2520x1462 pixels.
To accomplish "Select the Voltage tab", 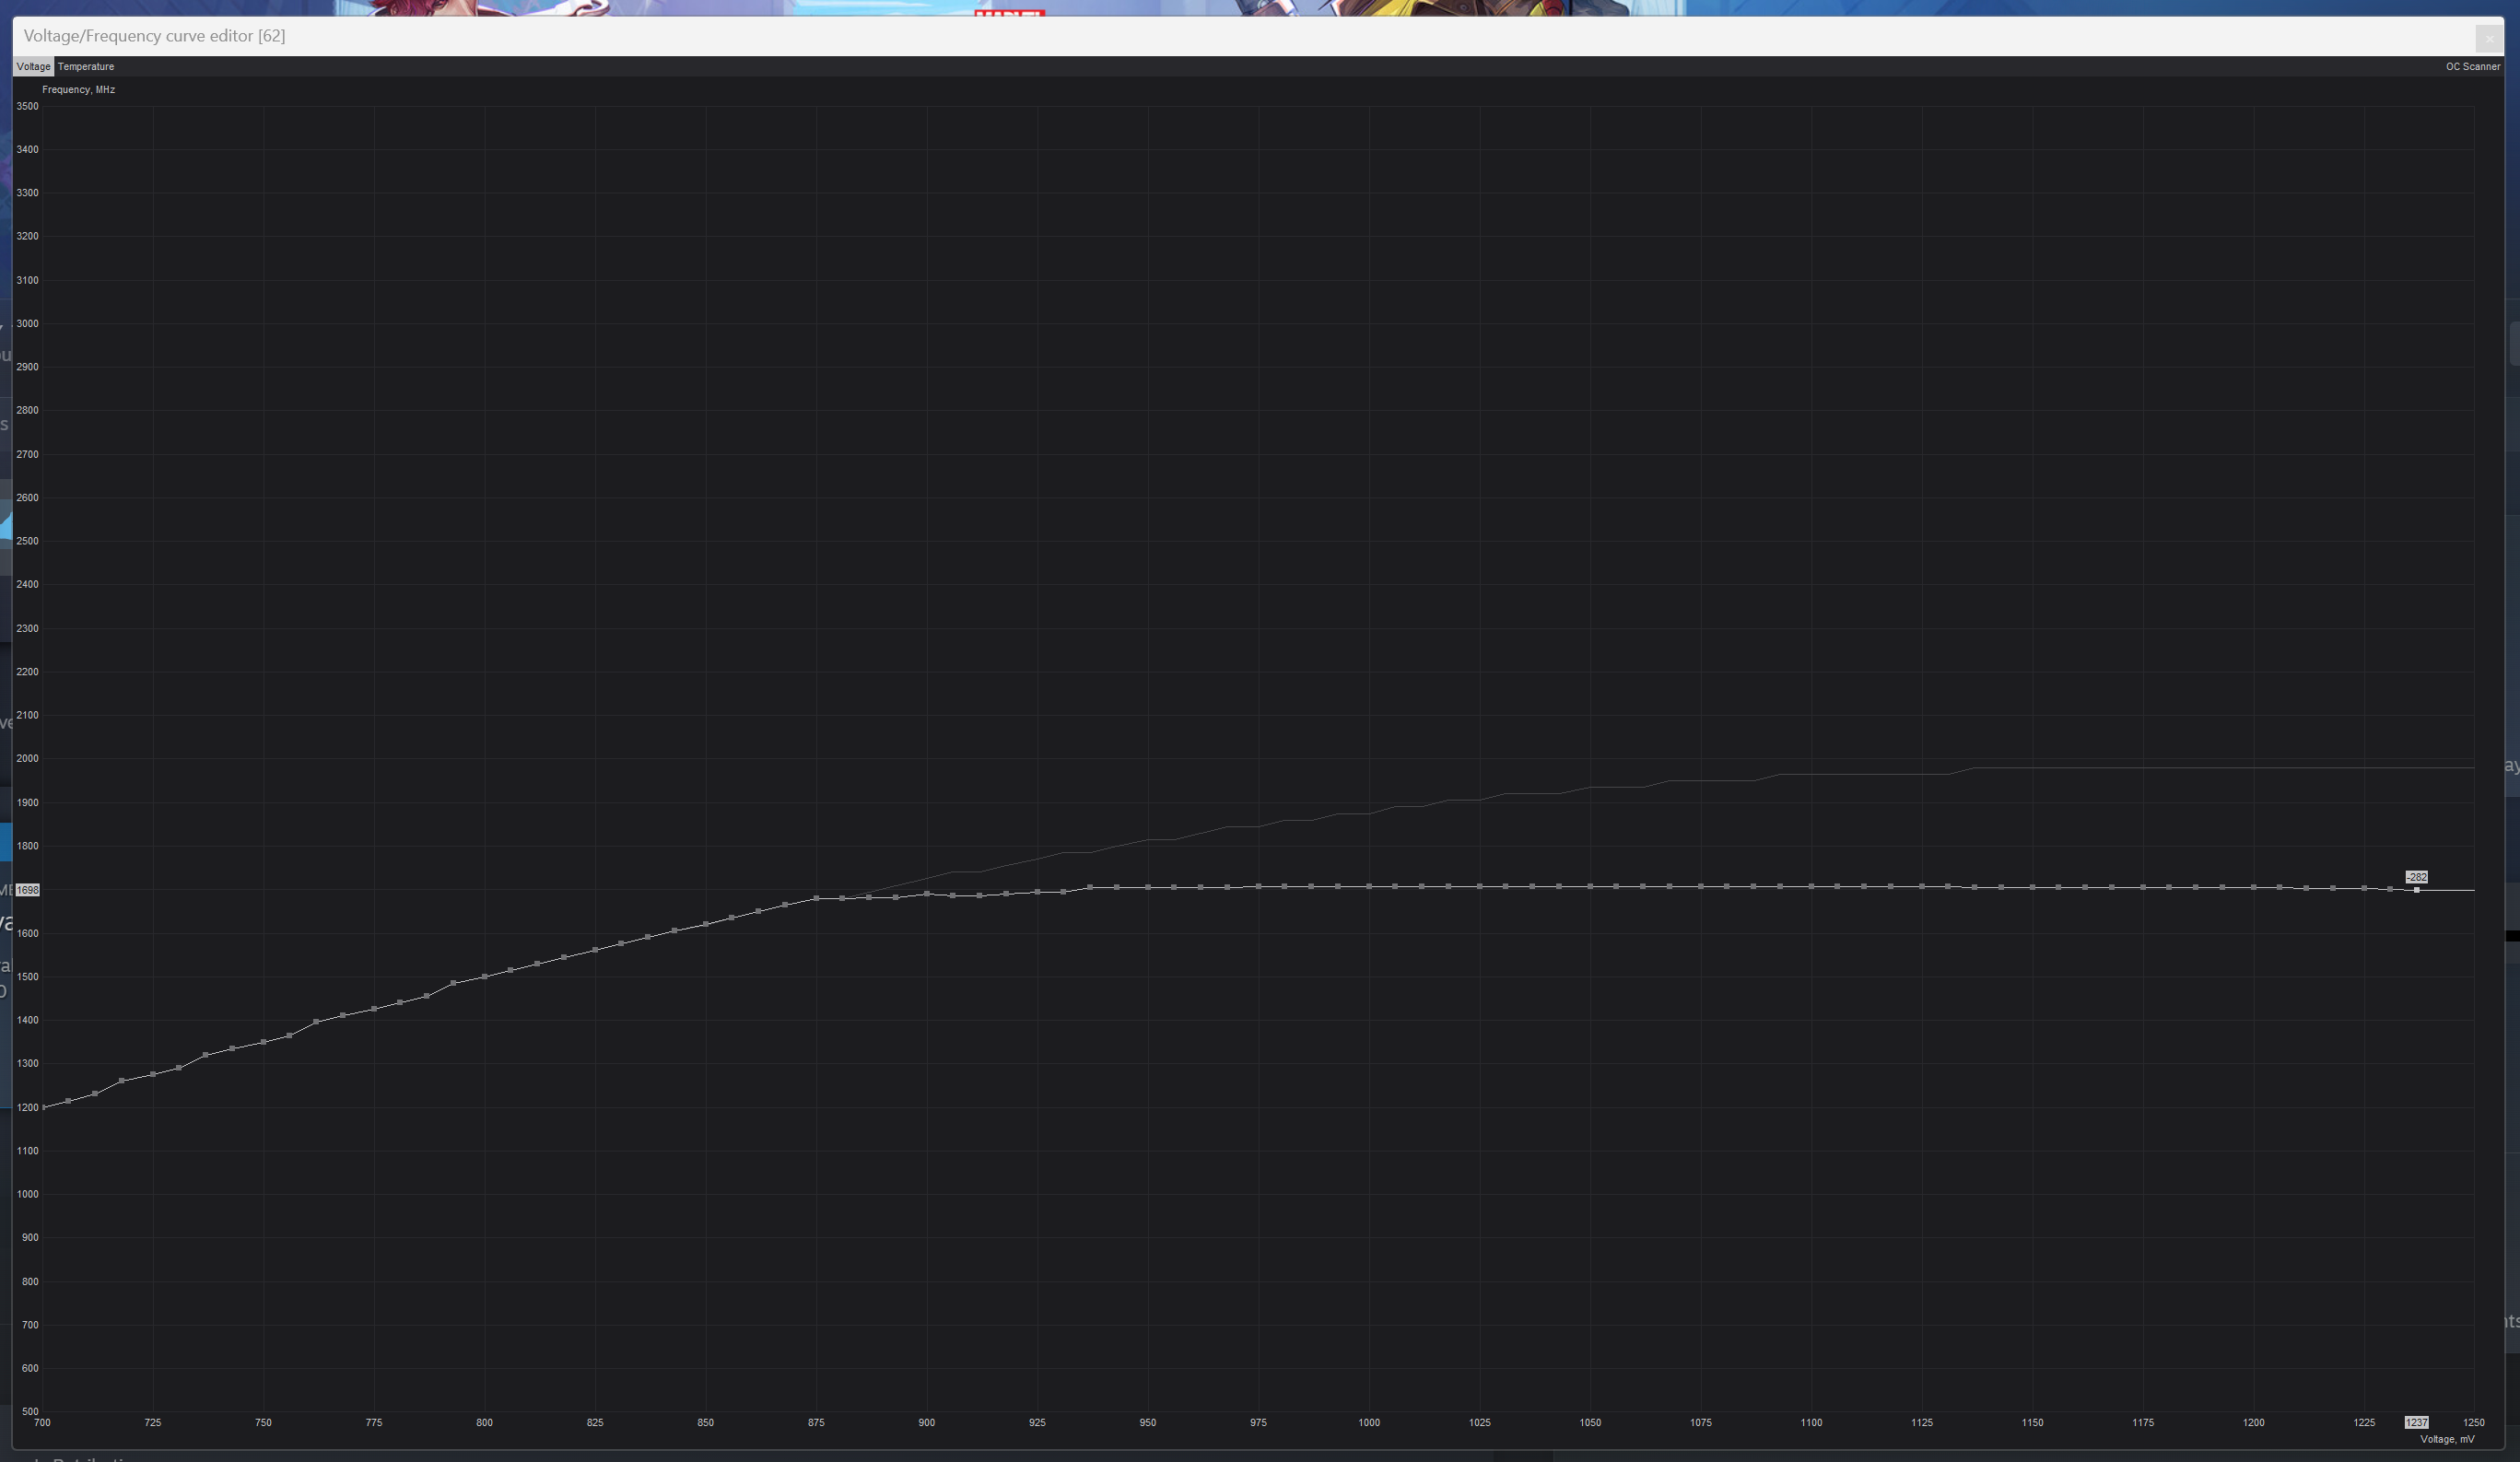I will coord(33,67).
